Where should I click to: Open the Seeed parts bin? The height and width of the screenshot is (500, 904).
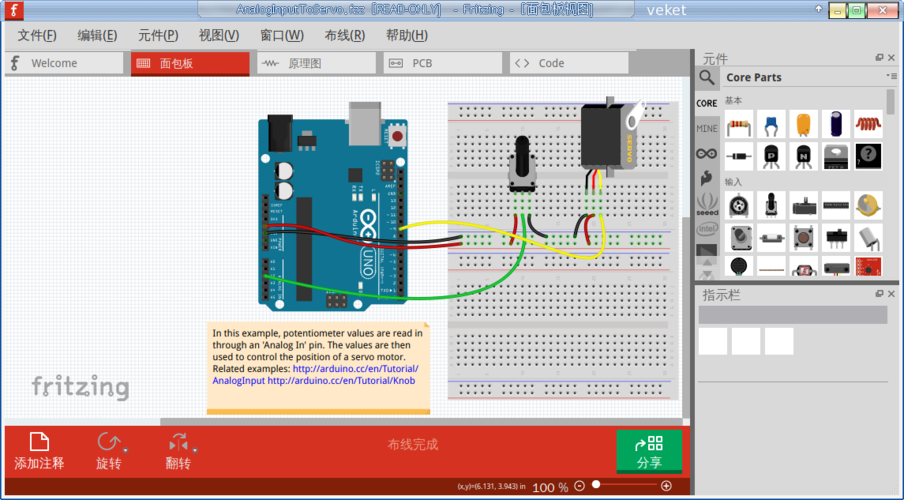(x=707, y=204)
